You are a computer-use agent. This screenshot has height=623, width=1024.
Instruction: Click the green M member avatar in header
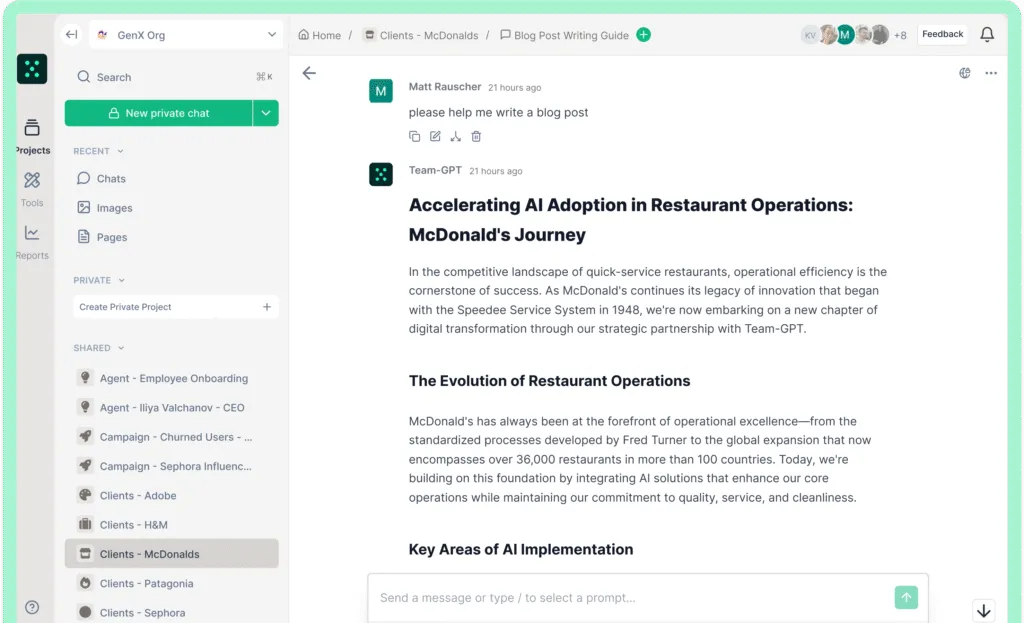point(845,35)
